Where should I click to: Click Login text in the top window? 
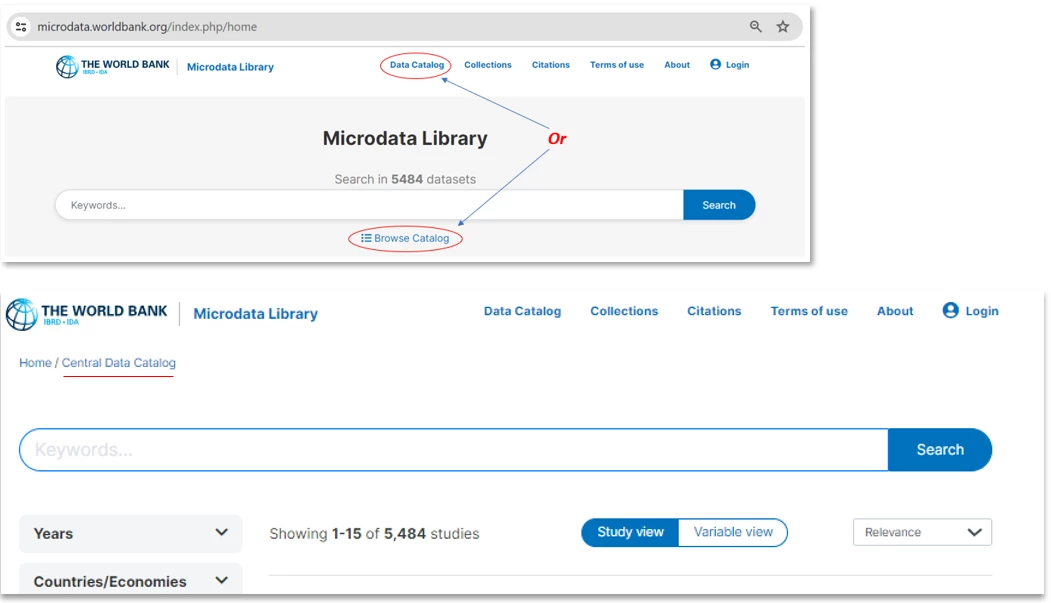(x=737, y=65)
